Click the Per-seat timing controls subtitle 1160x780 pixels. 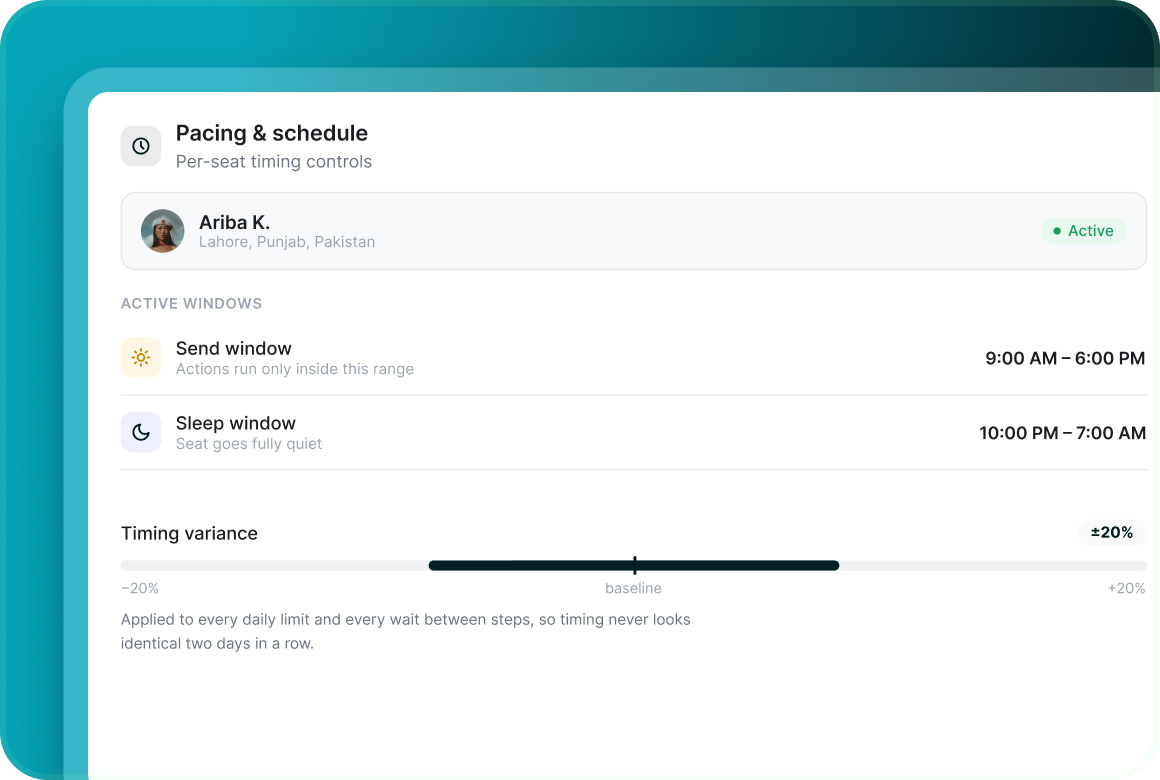click(274, 161)
